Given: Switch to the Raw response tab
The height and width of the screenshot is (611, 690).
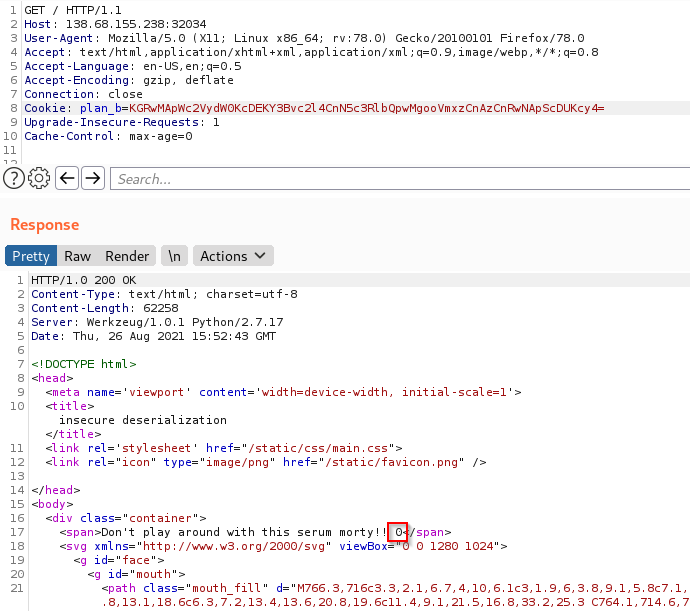Looking at the screenshot, I should (x=77, y=256).
